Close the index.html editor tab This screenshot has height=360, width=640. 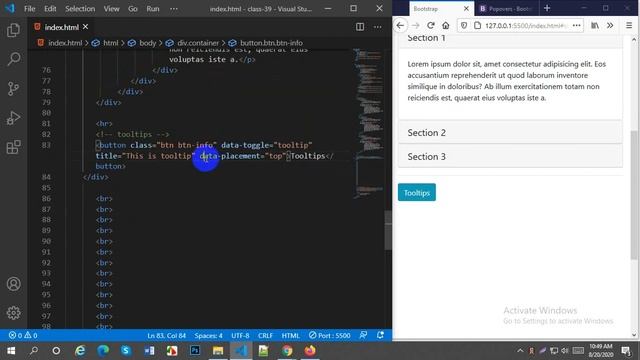click(x=85, y=27)
